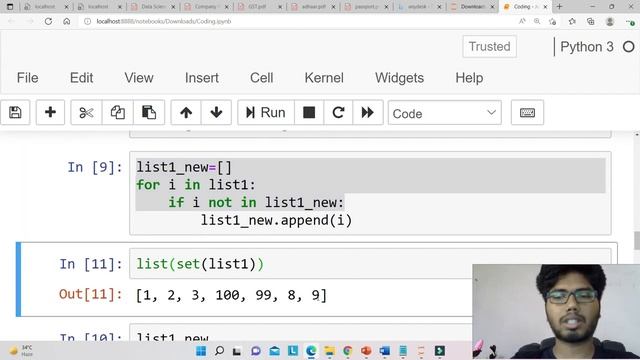Interrupt the kernel with the stop icon
Image resolution: width=640 pixels, height=360 pixels.
(x=309, y=112)
